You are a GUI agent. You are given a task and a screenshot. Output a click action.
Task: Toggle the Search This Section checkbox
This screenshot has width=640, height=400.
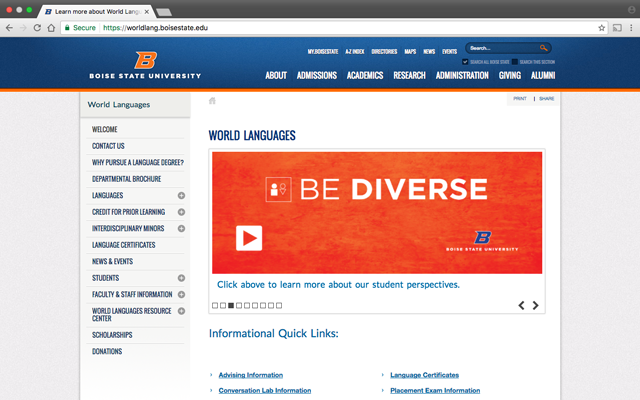[515, 62]
